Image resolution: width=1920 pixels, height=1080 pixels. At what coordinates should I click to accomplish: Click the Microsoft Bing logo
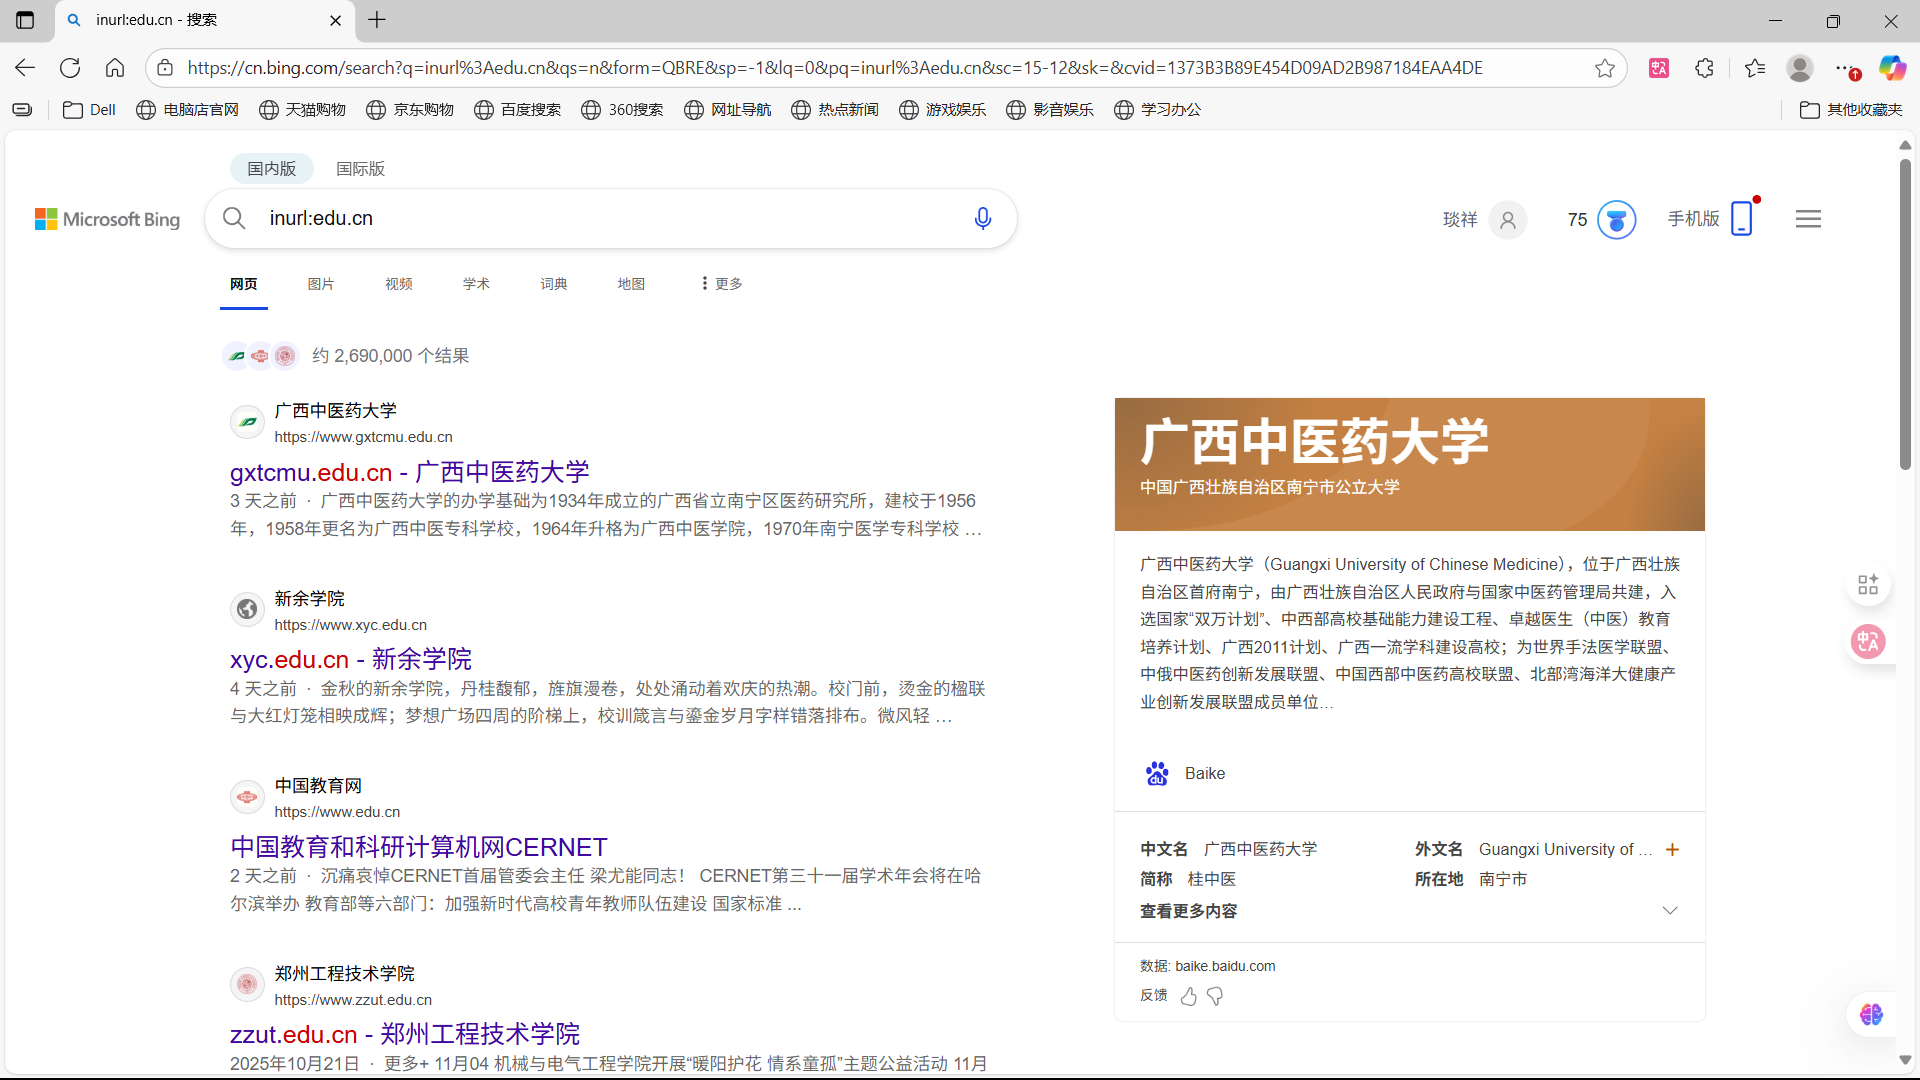click(x=107, y=218)
